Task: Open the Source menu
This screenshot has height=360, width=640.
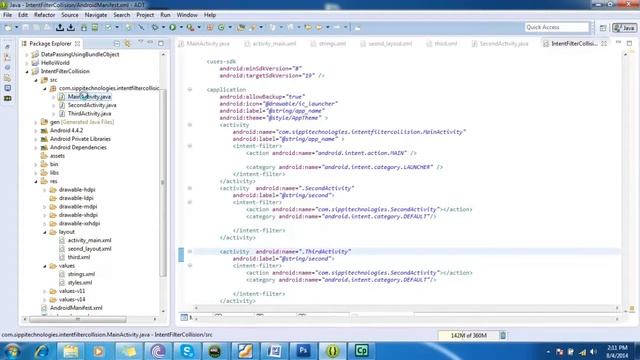Action: pos(70,15)
